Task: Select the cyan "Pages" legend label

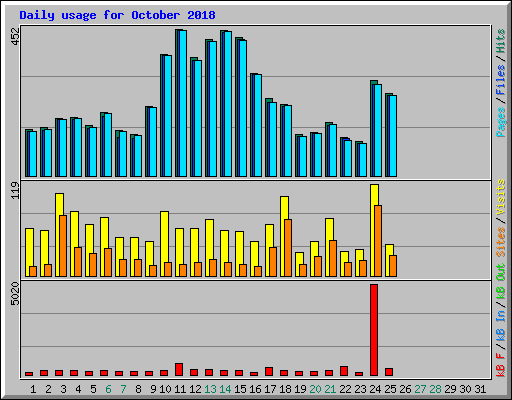Action: pos(501,122)
